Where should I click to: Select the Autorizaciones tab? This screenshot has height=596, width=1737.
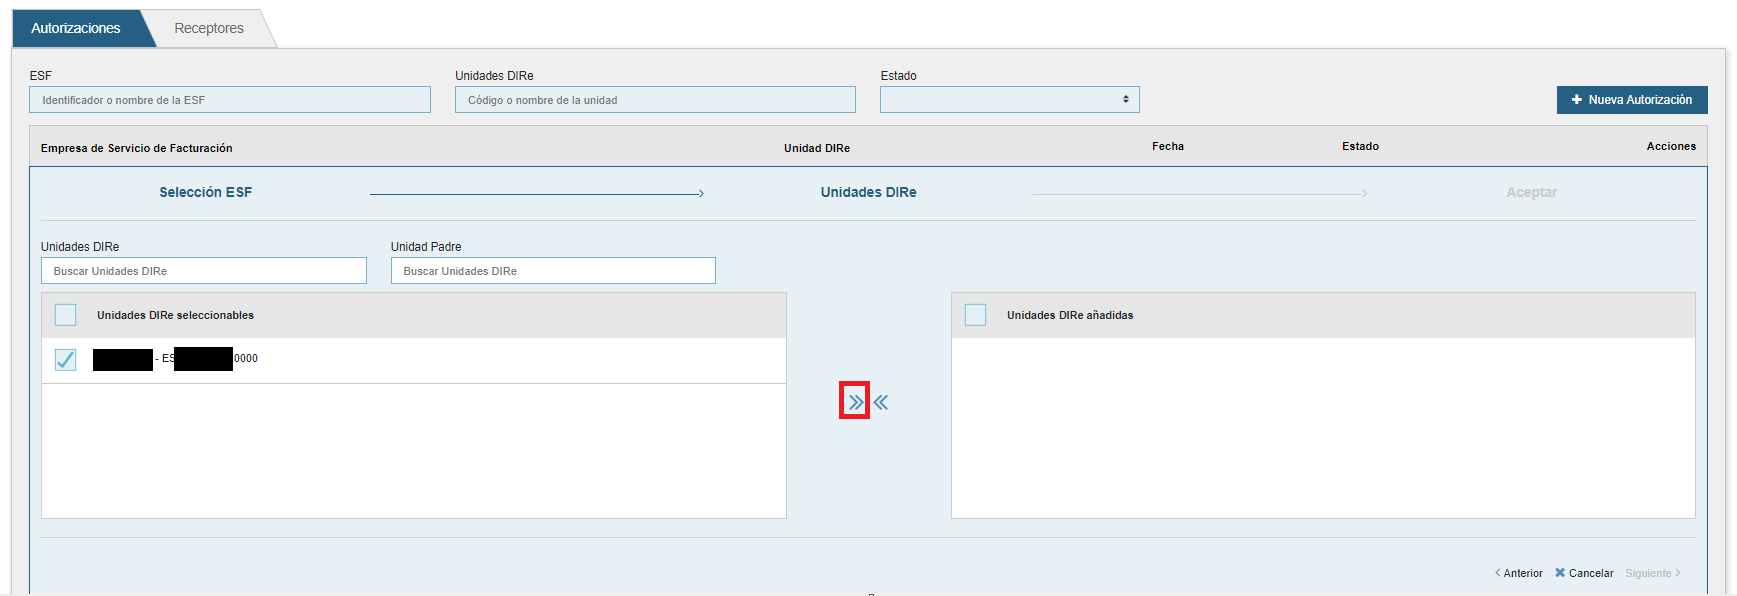76,28
